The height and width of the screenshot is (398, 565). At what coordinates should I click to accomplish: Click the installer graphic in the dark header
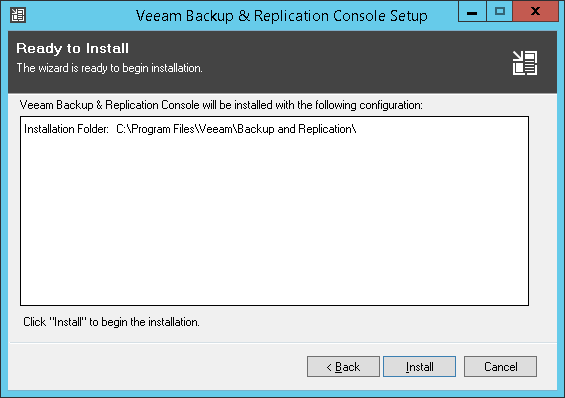coord(525,63)
